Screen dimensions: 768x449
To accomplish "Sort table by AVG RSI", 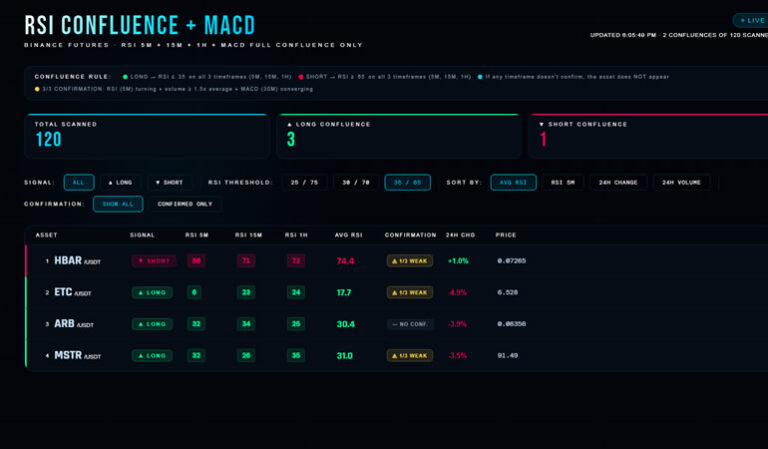I will coord(513,183).
